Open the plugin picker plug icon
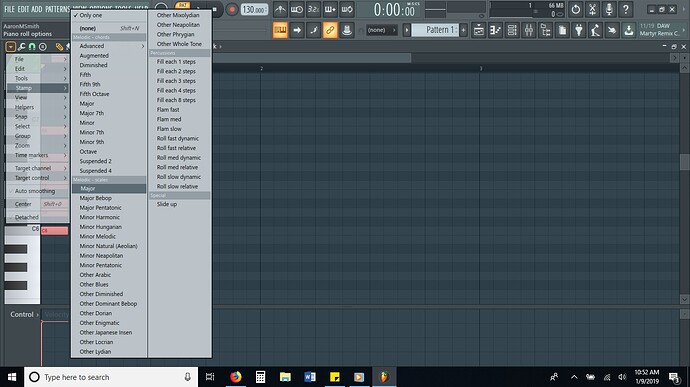The image size is (690, 387). (579, 30)
